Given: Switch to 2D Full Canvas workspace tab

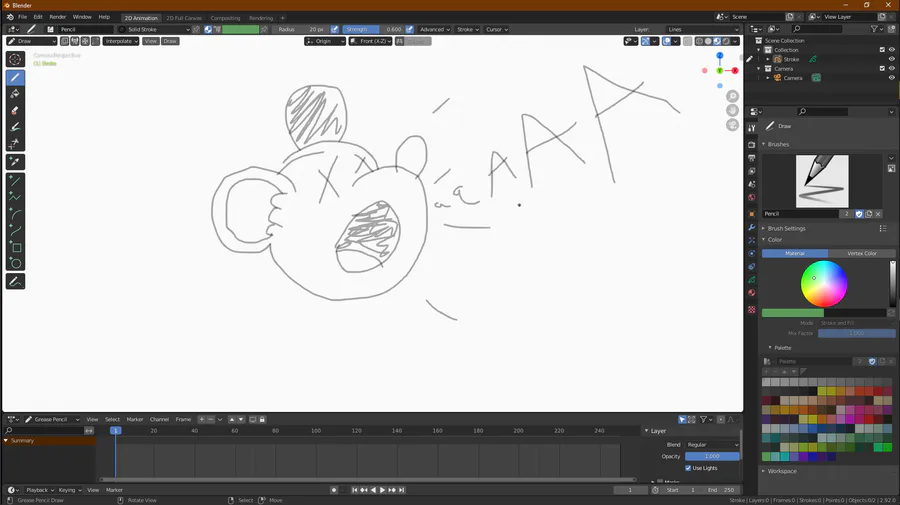Looking at the screenshot, I should point(184,18).
